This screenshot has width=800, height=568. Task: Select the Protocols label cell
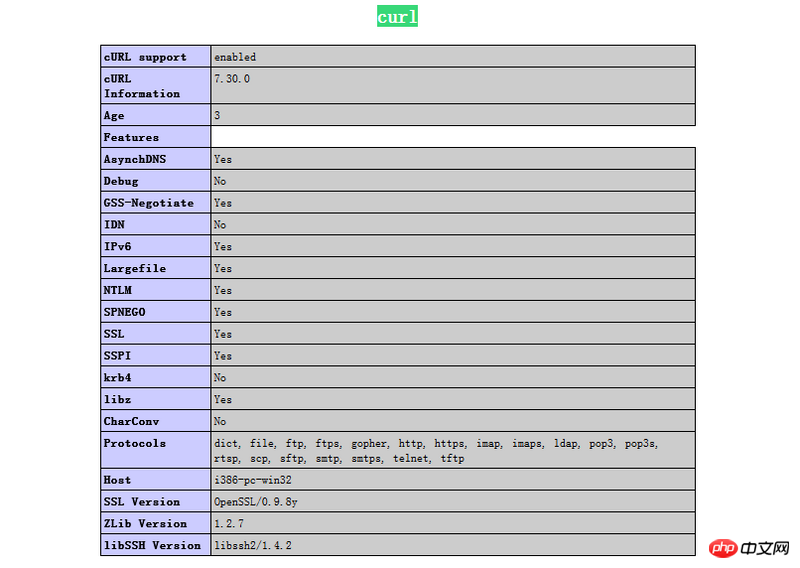pos(156,450)
